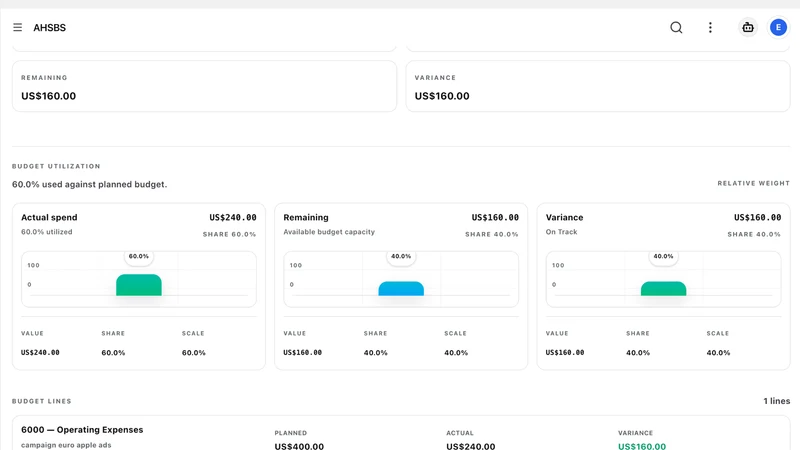
Task: Click the 60.0% utilized subtitle
Action: [x=46, y=232]
